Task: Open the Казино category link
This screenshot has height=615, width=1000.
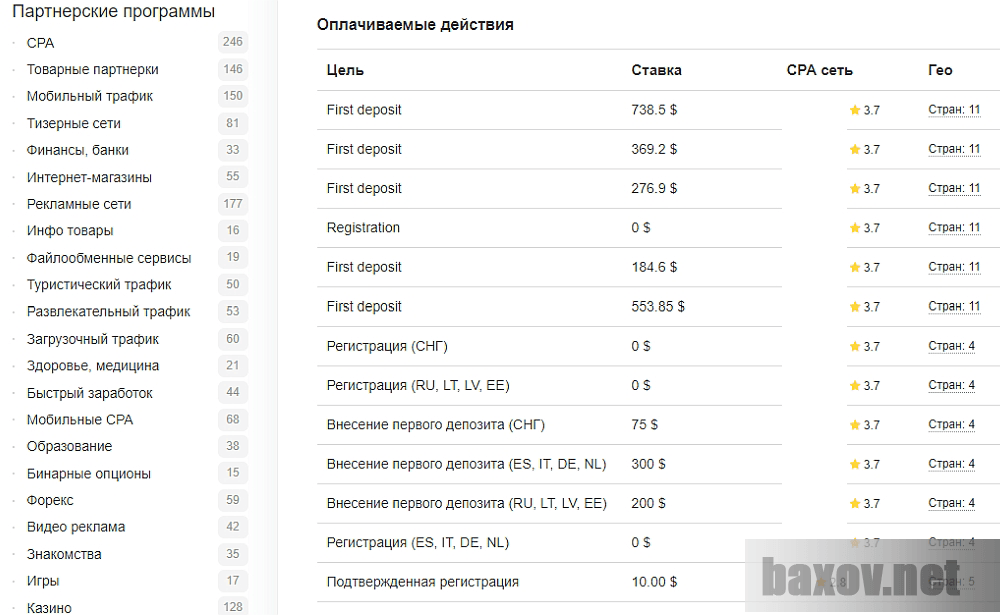Action: pos(49,607)
